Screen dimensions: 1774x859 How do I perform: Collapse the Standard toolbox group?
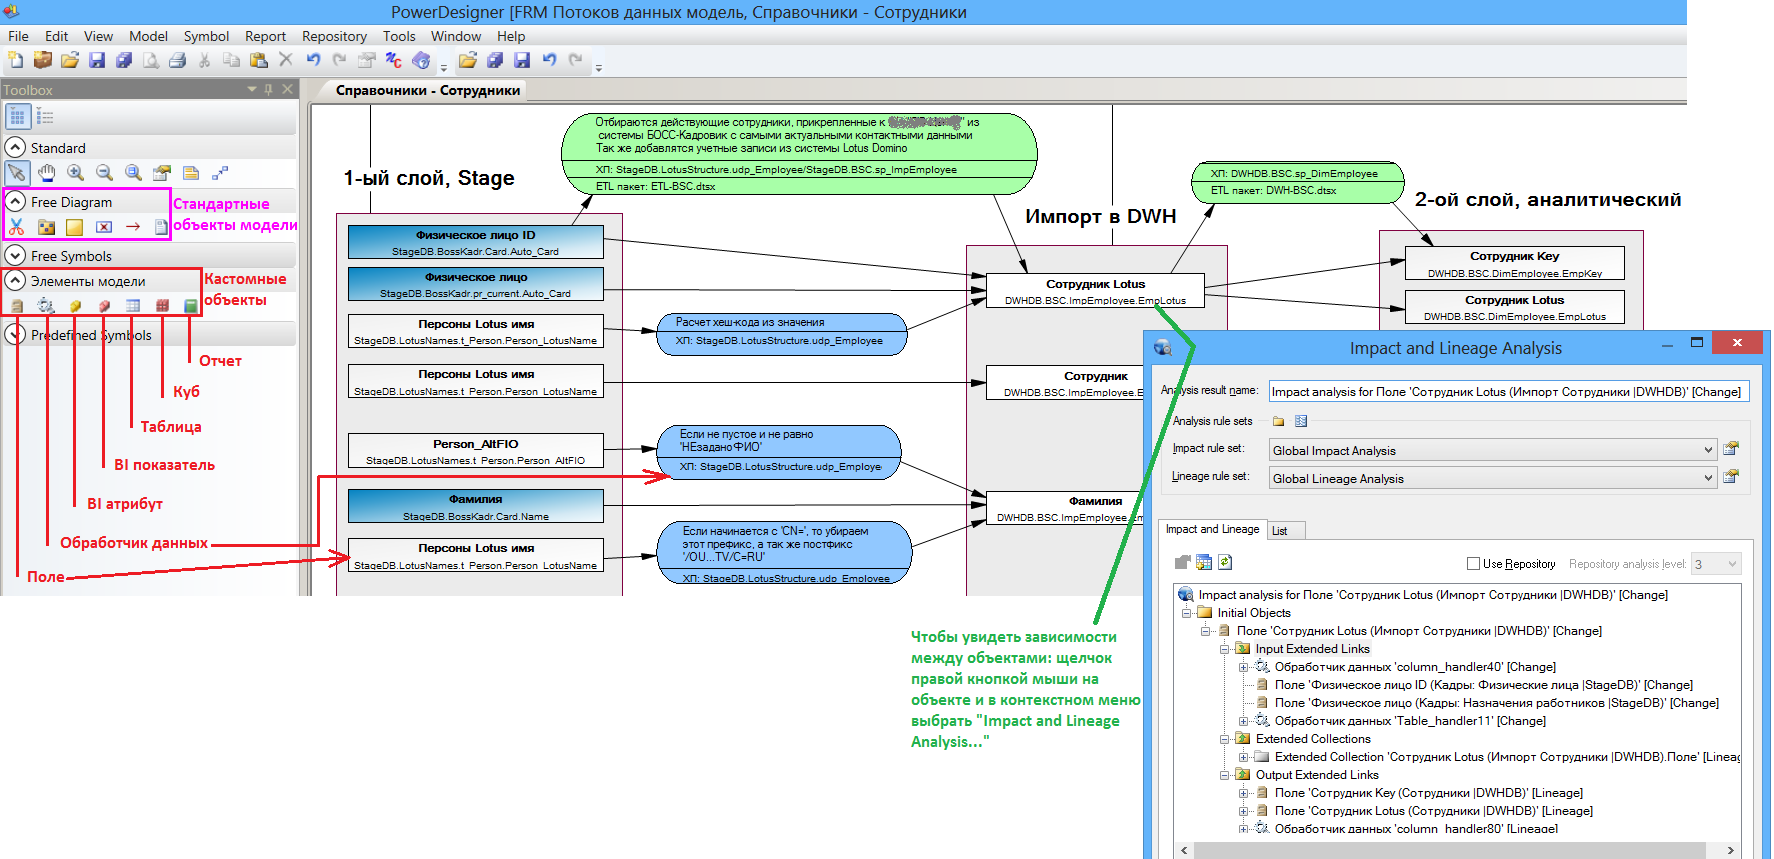(x=15, y=147)
